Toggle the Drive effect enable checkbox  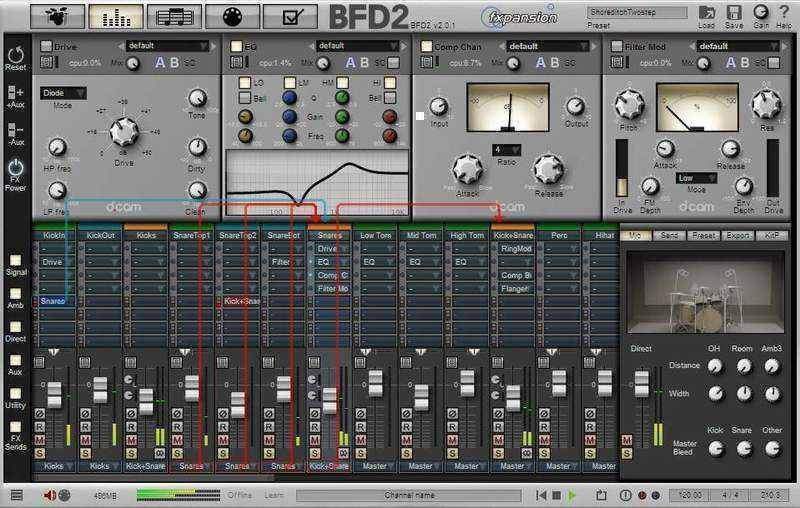46,46
